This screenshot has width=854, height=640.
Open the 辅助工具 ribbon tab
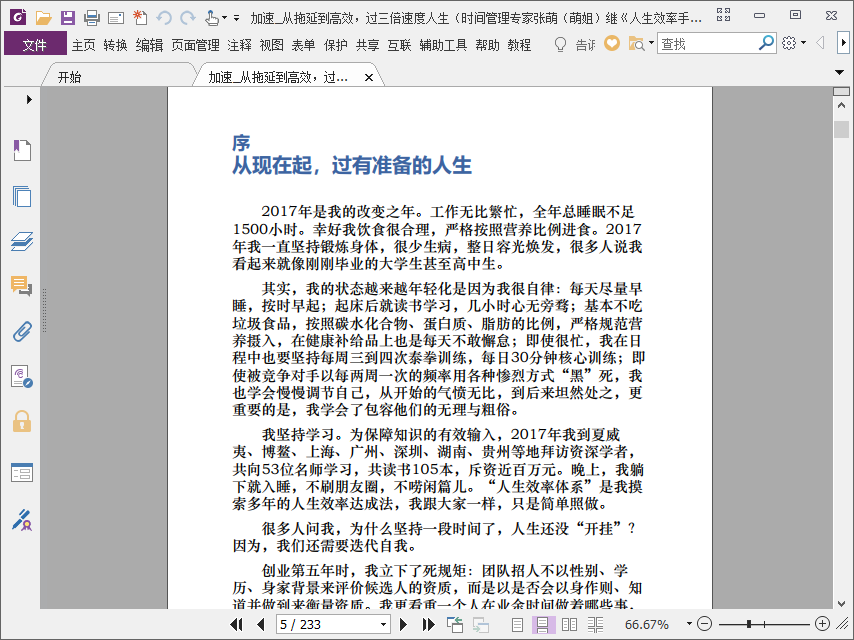tap(443, 45)
